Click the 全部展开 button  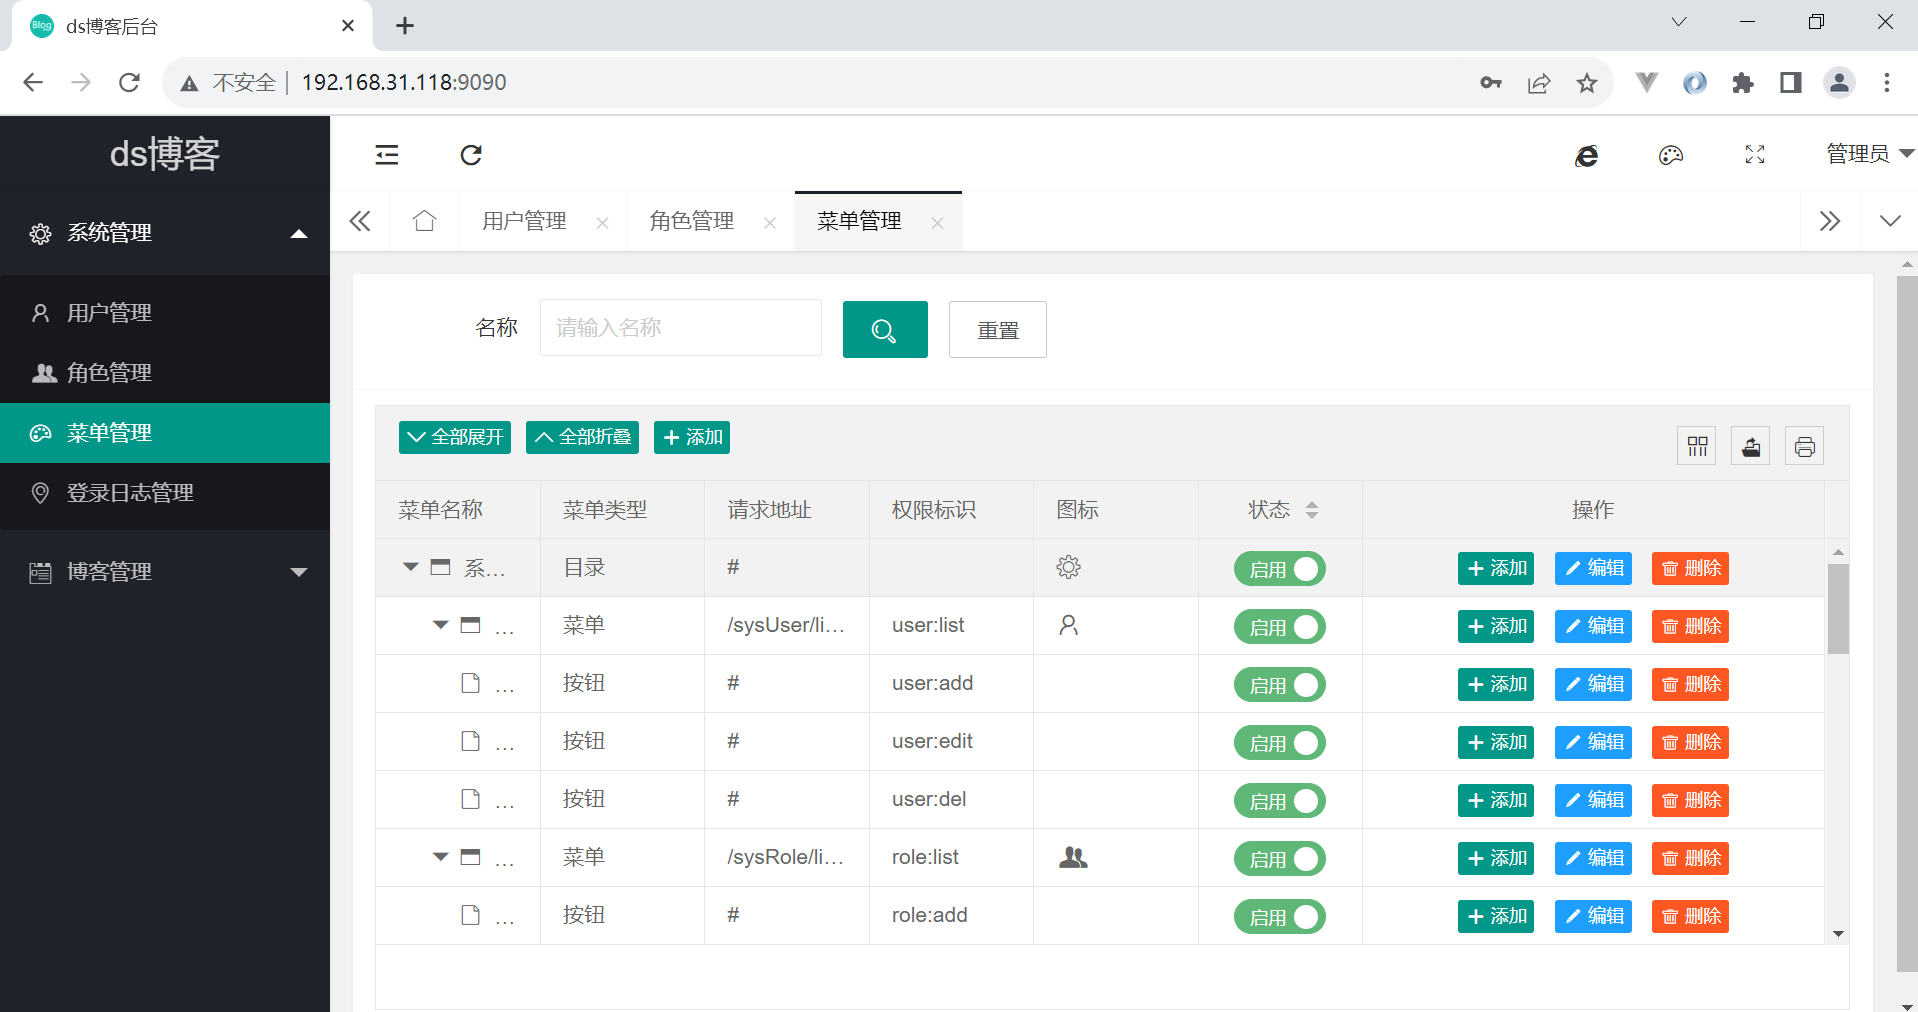point(455,437)
